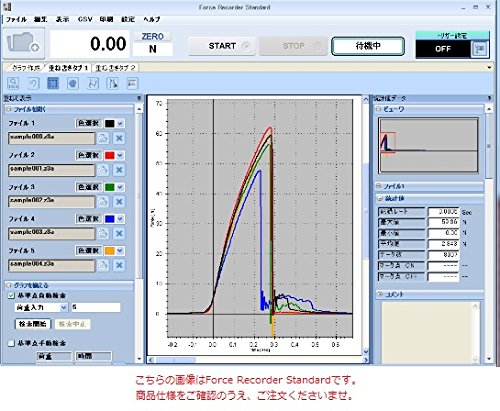Viewport: 500px width, 411px height.
Task: Click the undo arrow toolbar icon
Action: pos(33,83)
